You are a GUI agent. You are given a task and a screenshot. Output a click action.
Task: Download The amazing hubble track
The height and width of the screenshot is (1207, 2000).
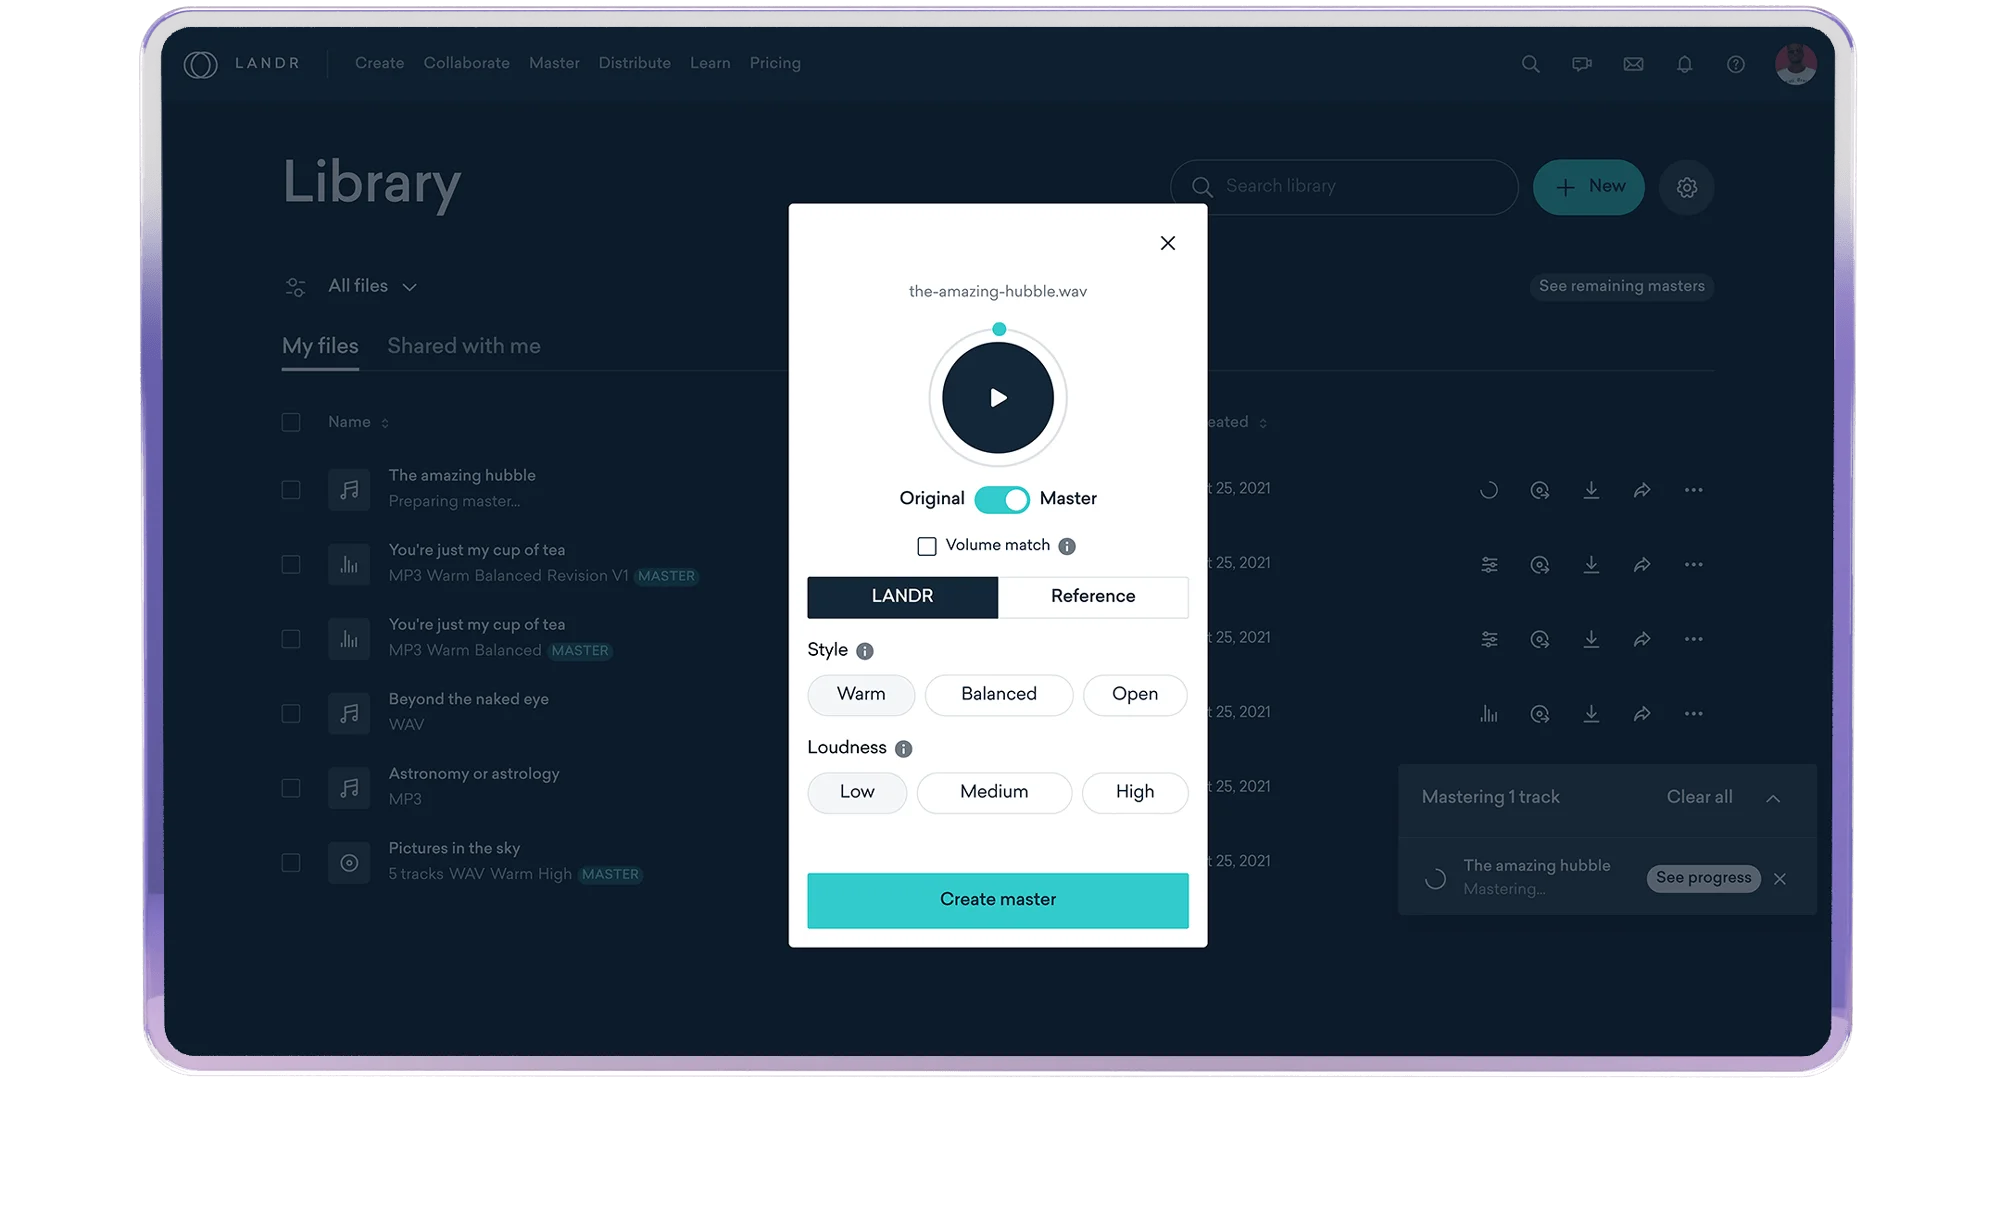coord(1591,490)
